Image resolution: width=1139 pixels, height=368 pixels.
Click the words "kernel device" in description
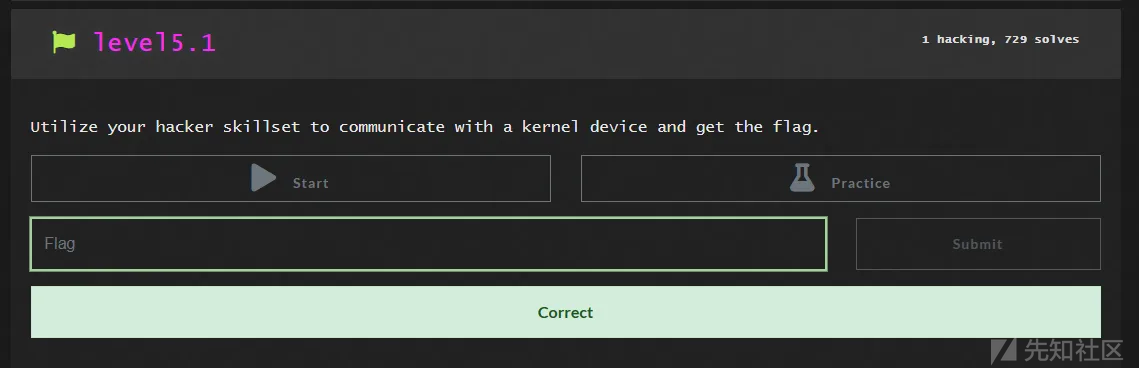(x=584, y=127)
